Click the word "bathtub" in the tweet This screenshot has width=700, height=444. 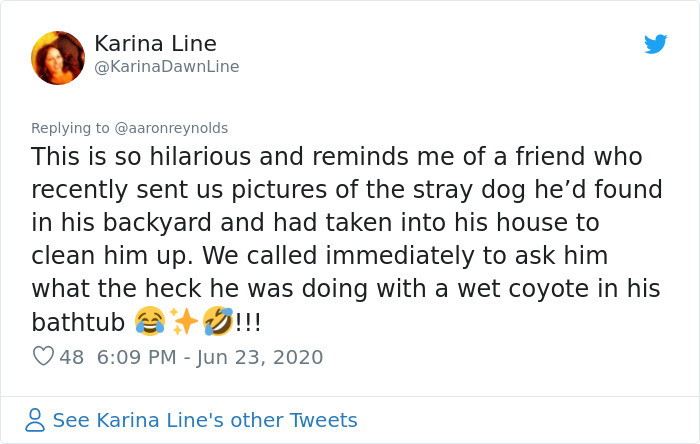click(x=78, y=323)
